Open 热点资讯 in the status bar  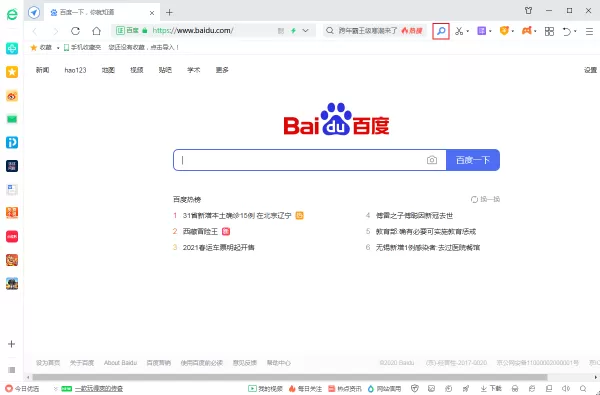(345, 389)
